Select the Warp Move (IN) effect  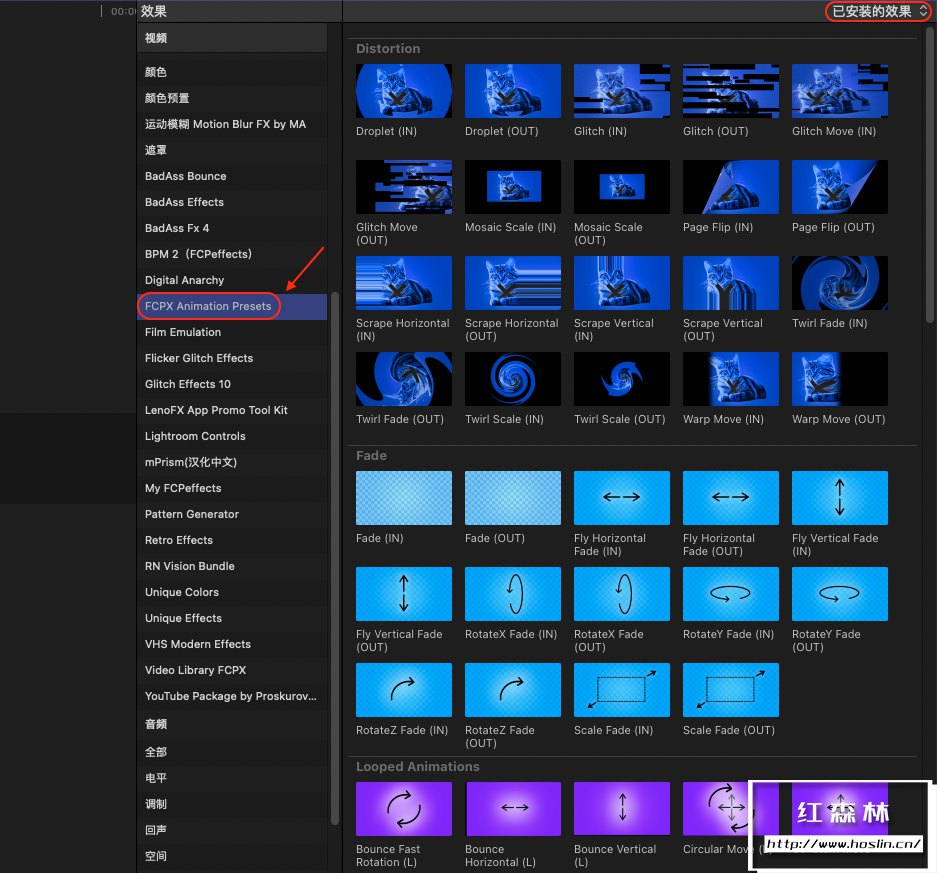730,379
